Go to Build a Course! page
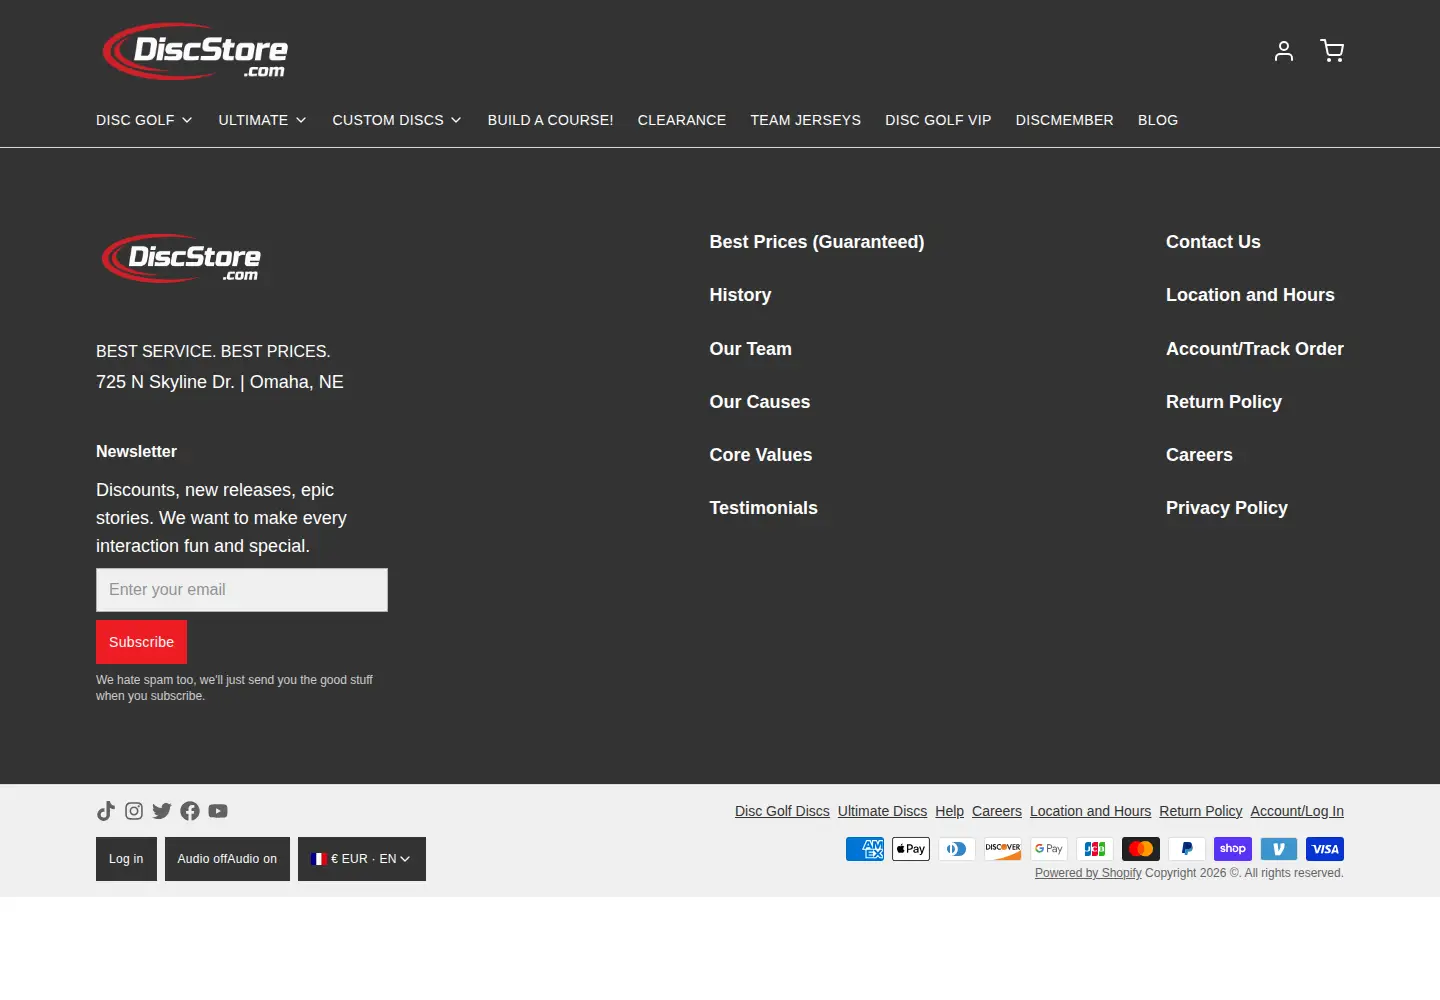This screenshot has height=1000, width=1440. (x=551, y=120)
